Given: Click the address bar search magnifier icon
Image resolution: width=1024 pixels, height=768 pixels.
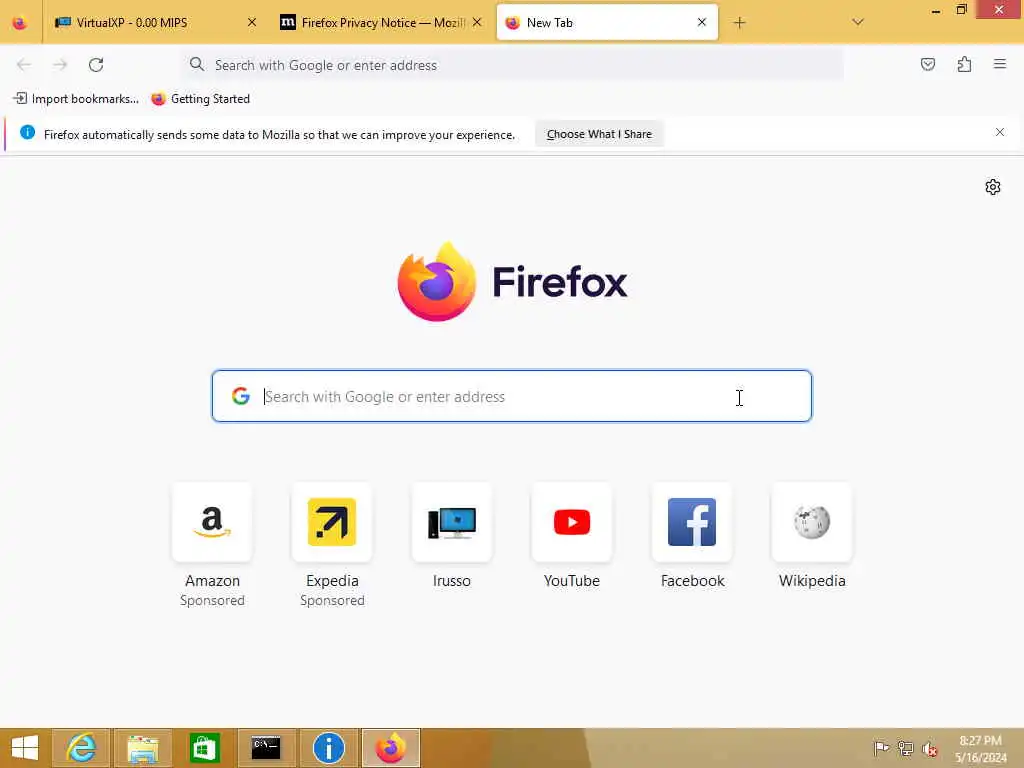Looking at the screenshot, I should click(197, 65).
